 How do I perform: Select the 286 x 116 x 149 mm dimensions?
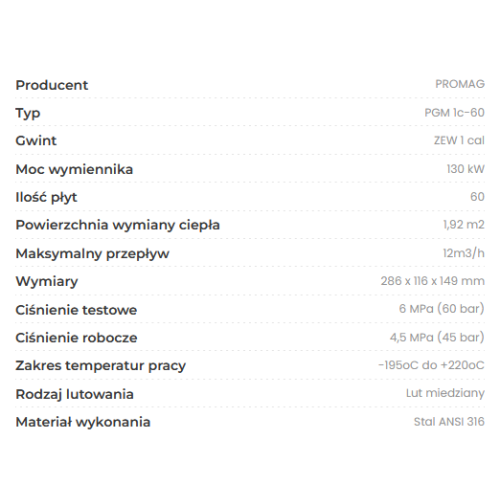pyautogui.click(x=432, y=281)
